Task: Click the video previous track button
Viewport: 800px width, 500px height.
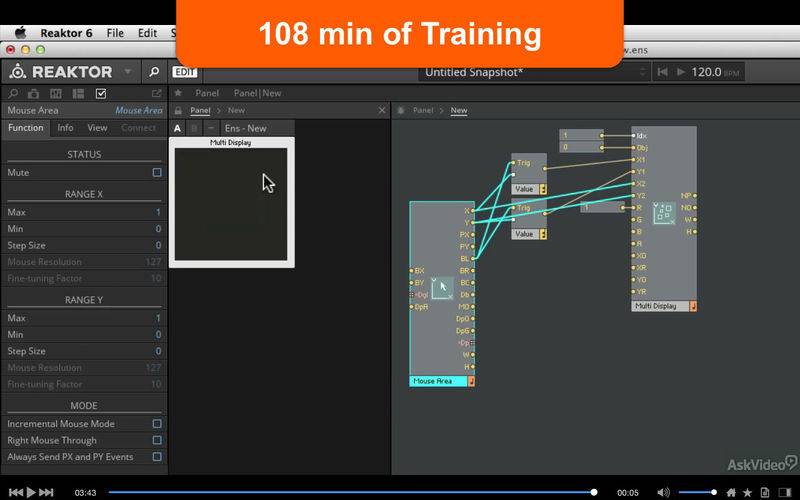Action: tap(15, 492)
